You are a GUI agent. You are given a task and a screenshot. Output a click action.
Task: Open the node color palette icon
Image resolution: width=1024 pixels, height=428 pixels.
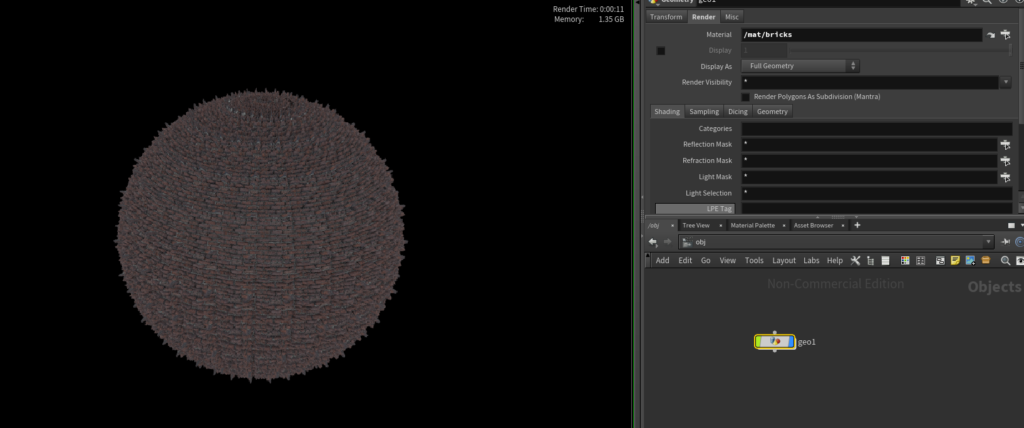pyautogui.click(x=905, y=260)
